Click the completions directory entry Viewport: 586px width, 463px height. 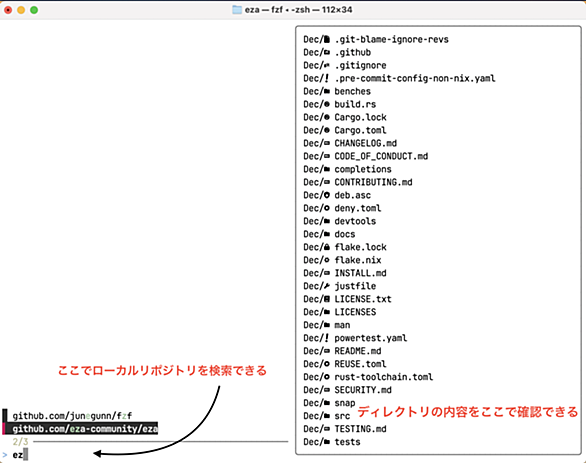click(363, 169)
